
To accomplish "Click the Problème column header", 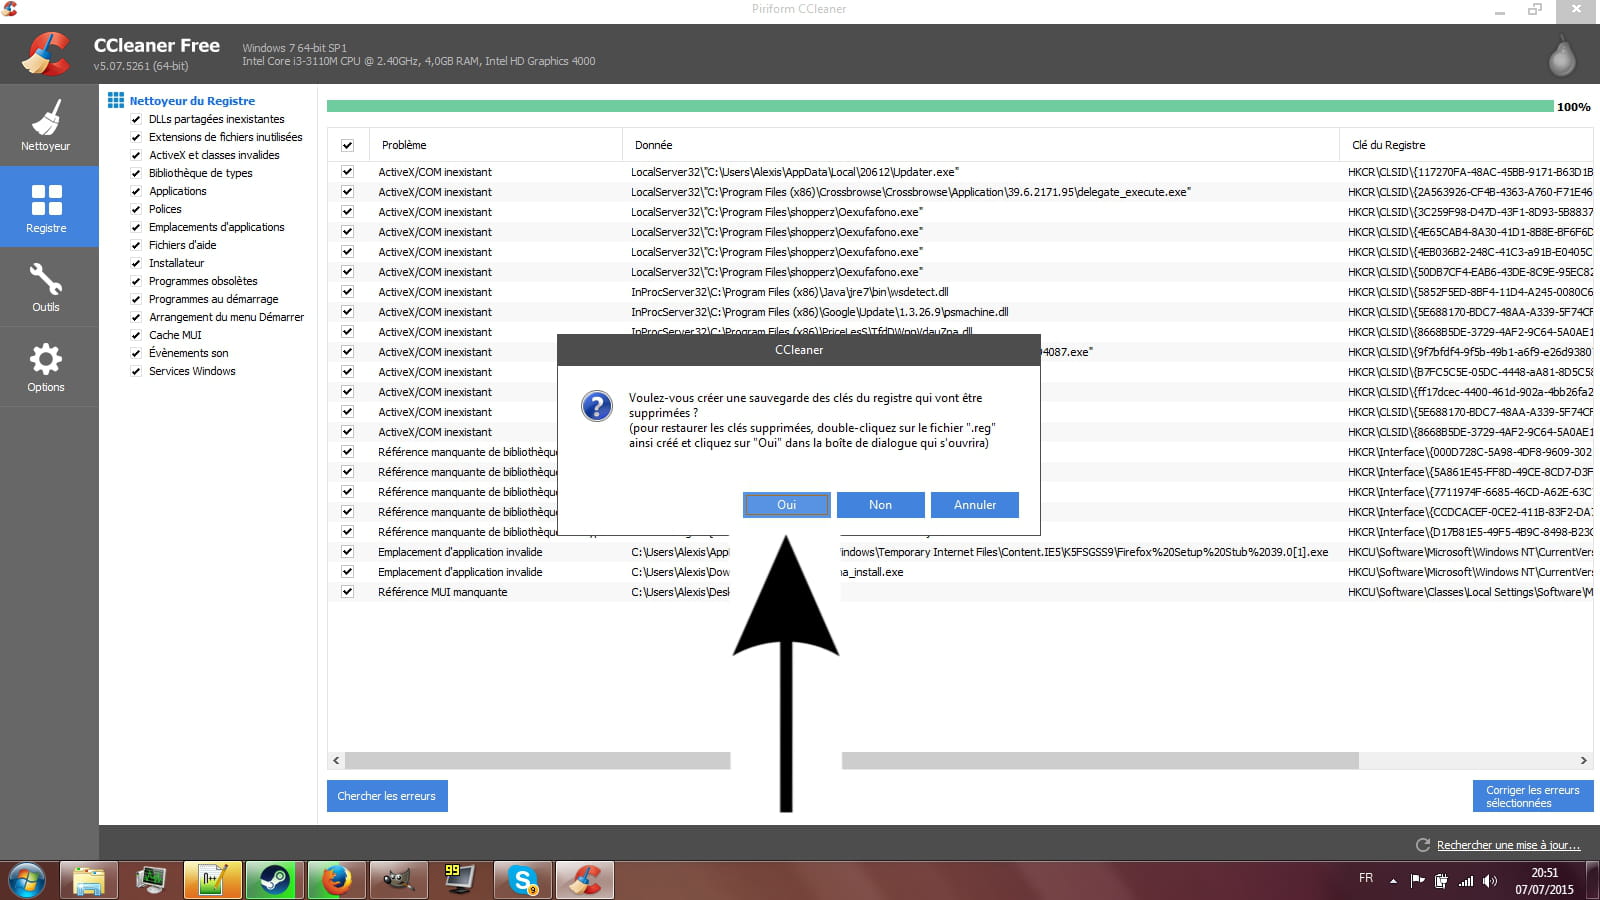I will 495,145.
